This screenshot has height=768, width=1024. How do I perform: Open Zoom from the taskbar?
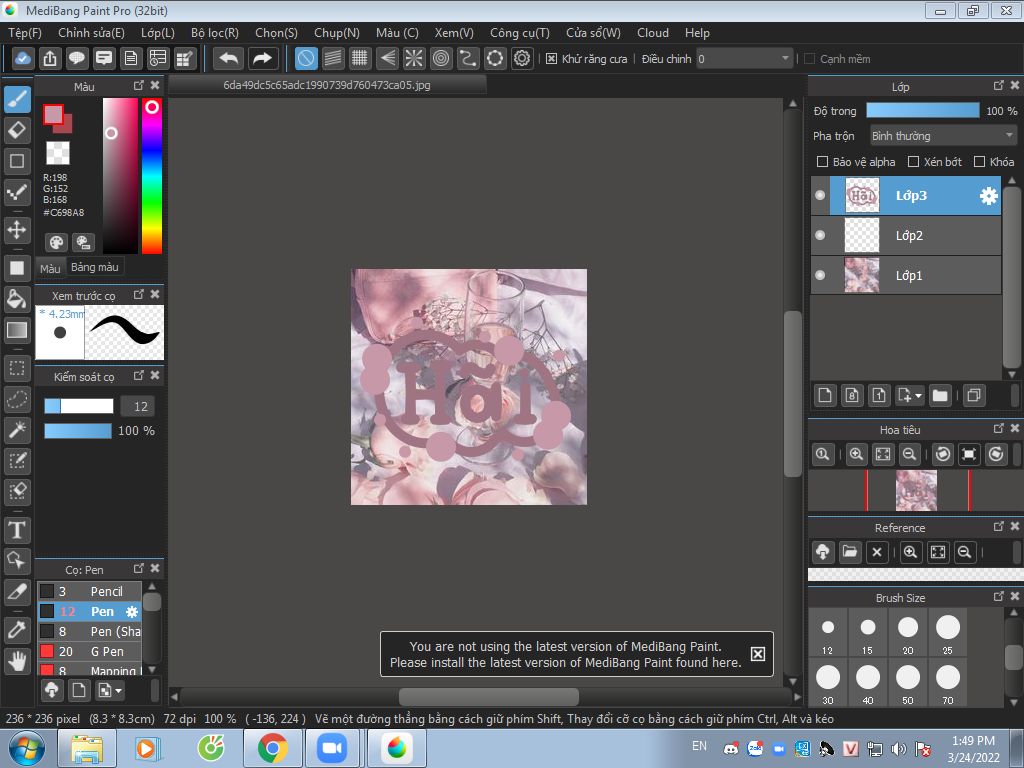[x=332, y=748]
